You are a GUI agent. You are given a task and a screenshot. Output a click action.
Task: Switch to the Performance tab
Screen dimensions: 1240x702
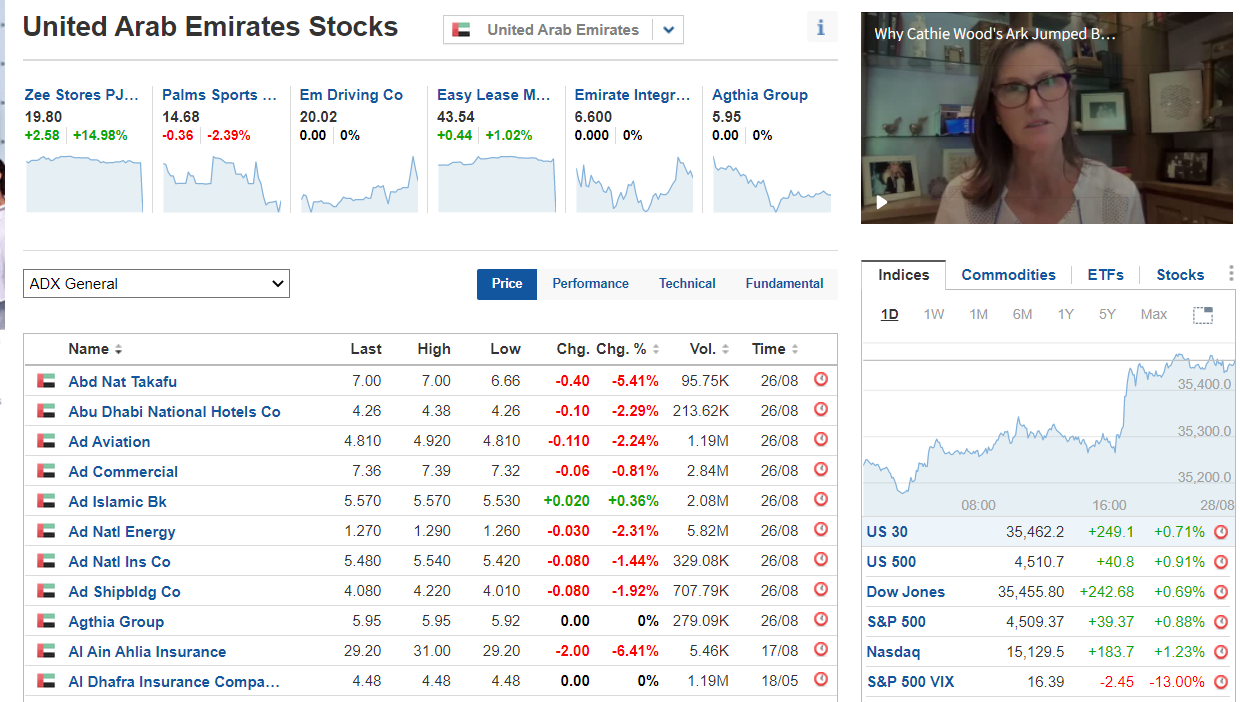[x=591, y=284]
